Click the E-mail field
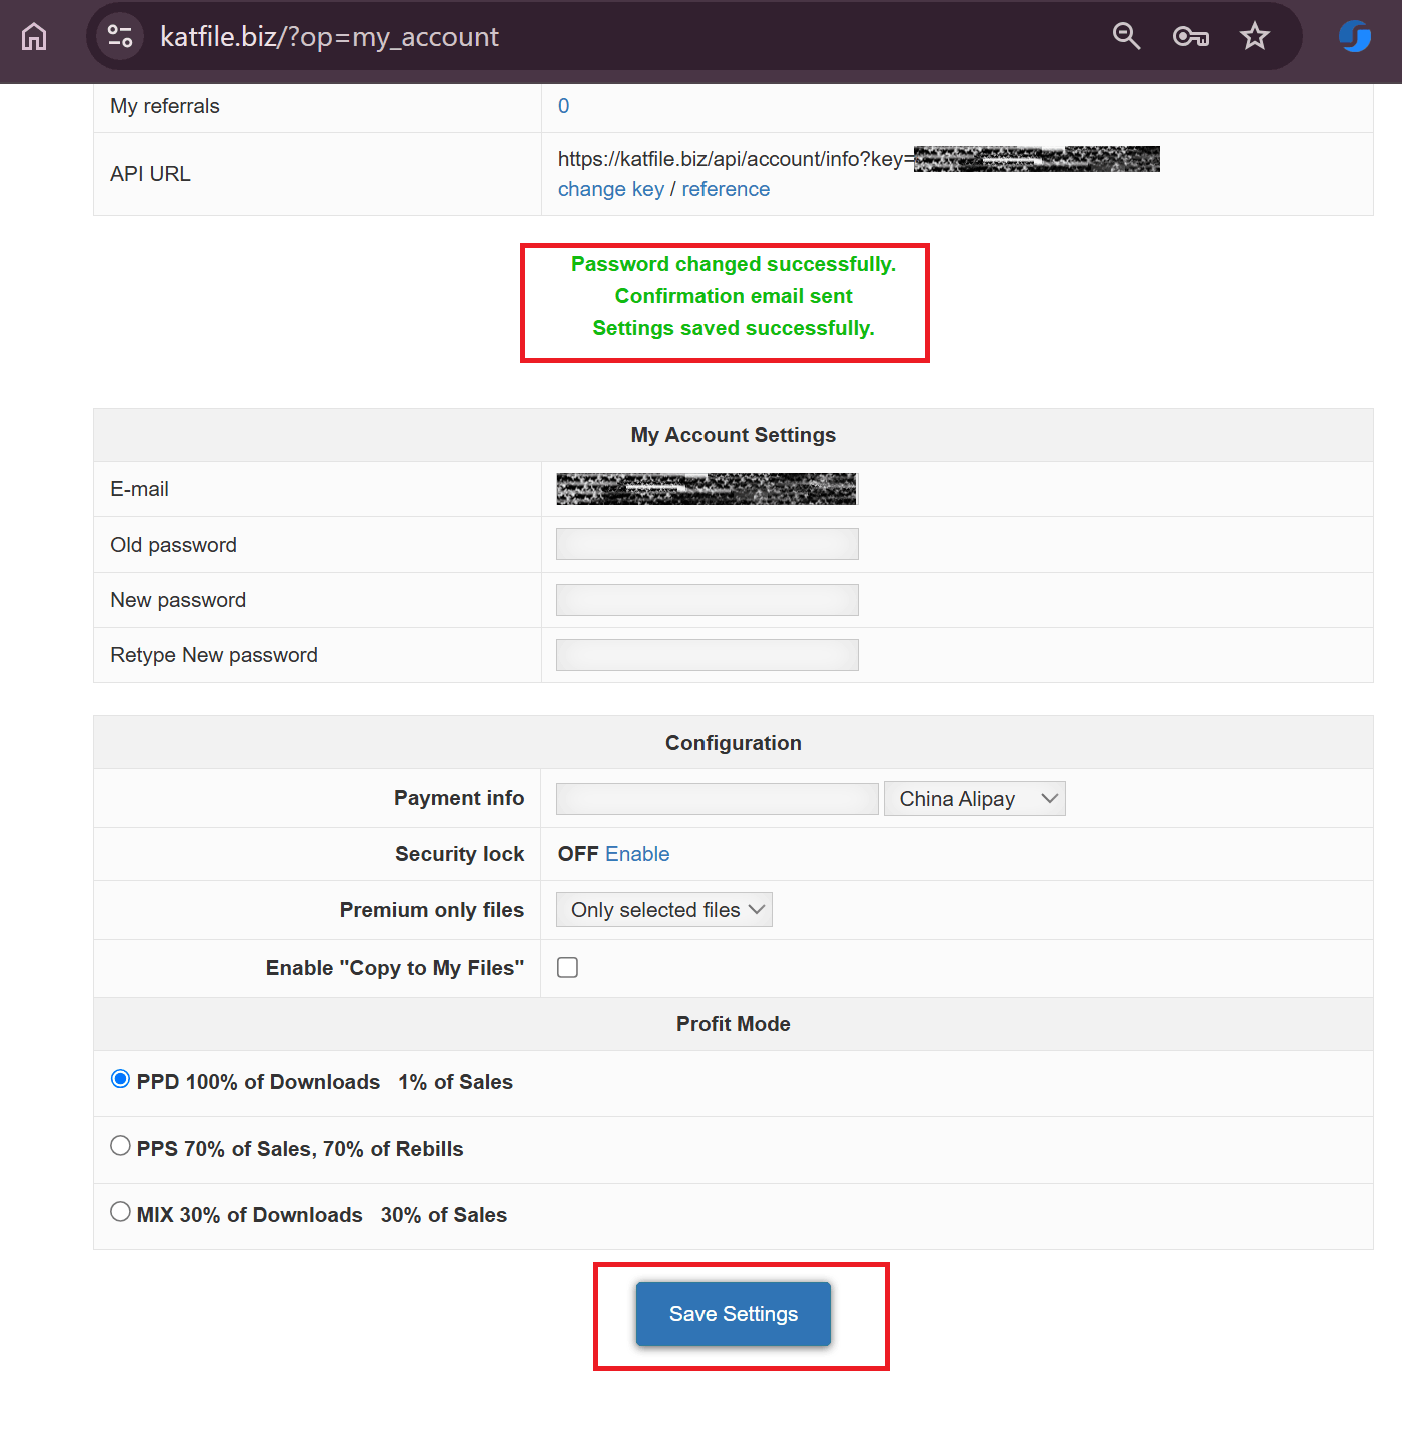1402x1446 pixels. pyautogui.click(x=707, y=489)
